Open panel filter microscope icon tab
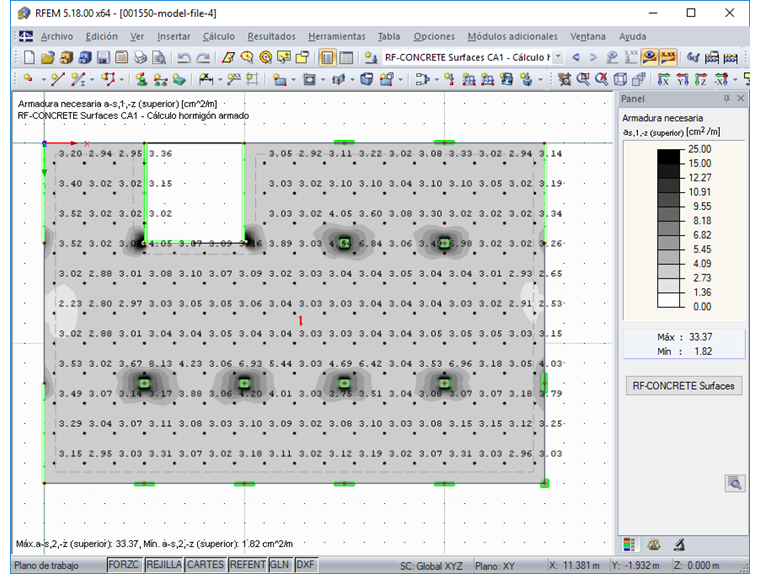The width and height of the screenshot is (760, 574). pos(679,544)
